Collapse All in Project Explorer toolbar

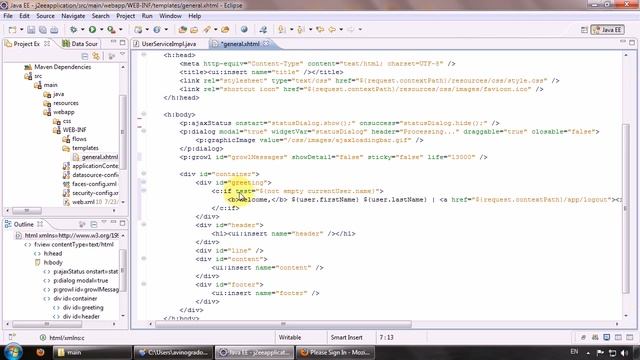(x=85, y=56)
